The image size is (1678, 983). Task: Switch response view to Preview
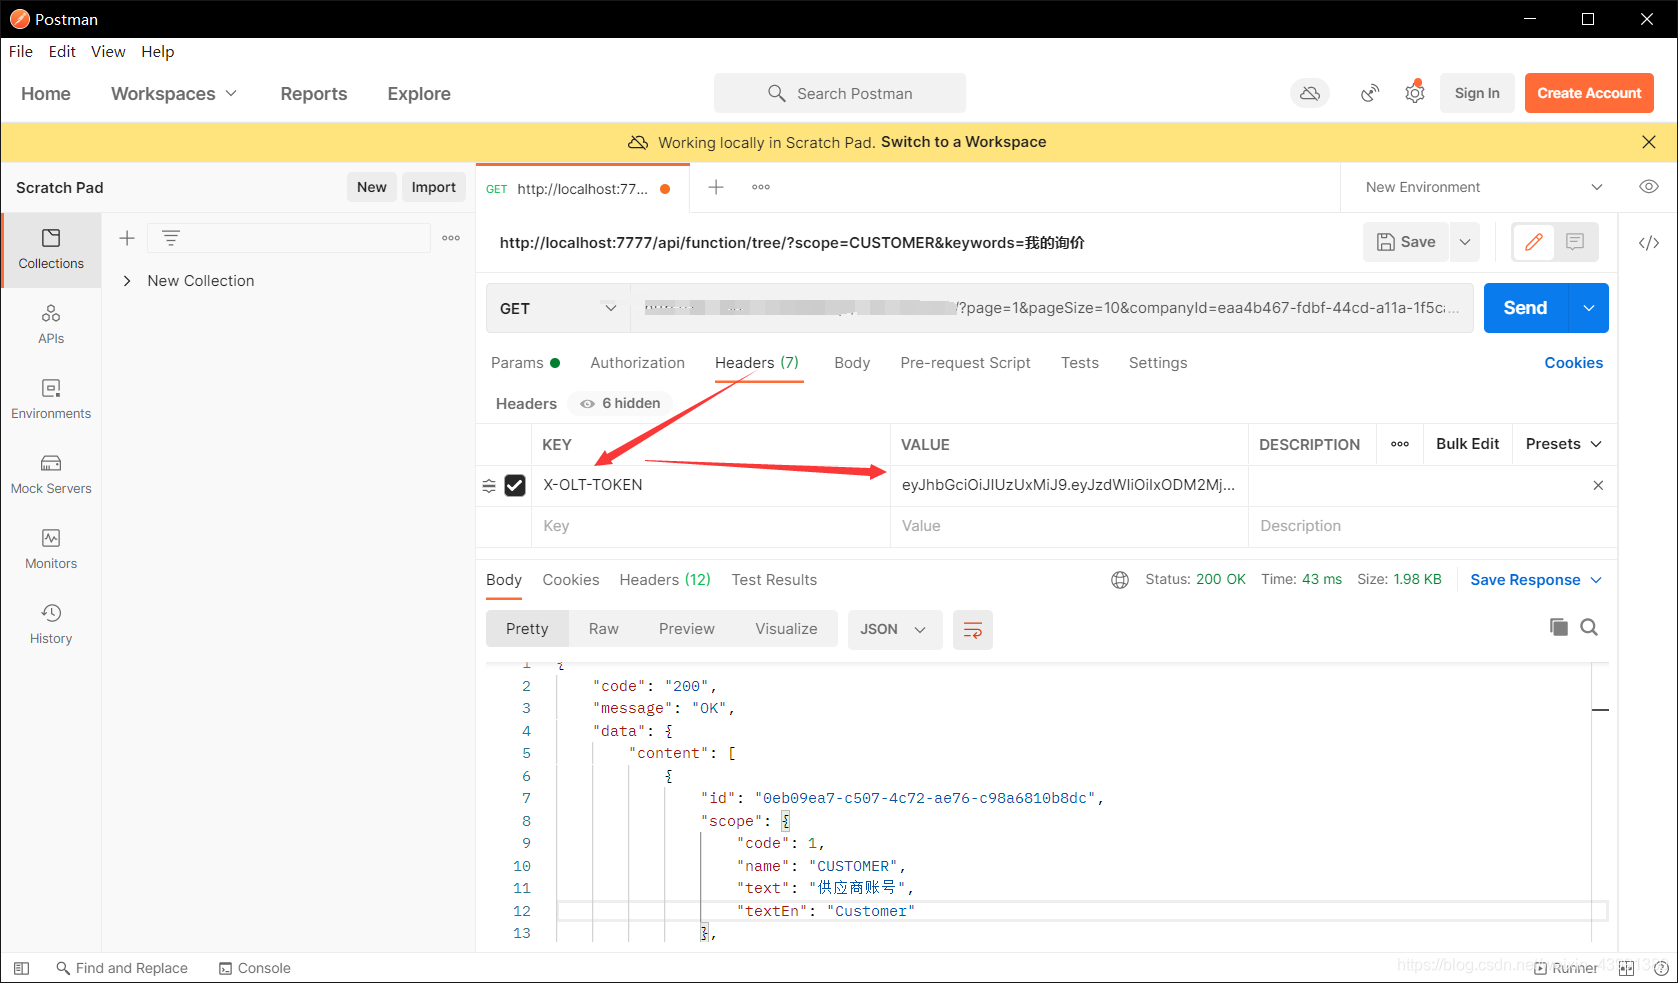tap(687, 629)
